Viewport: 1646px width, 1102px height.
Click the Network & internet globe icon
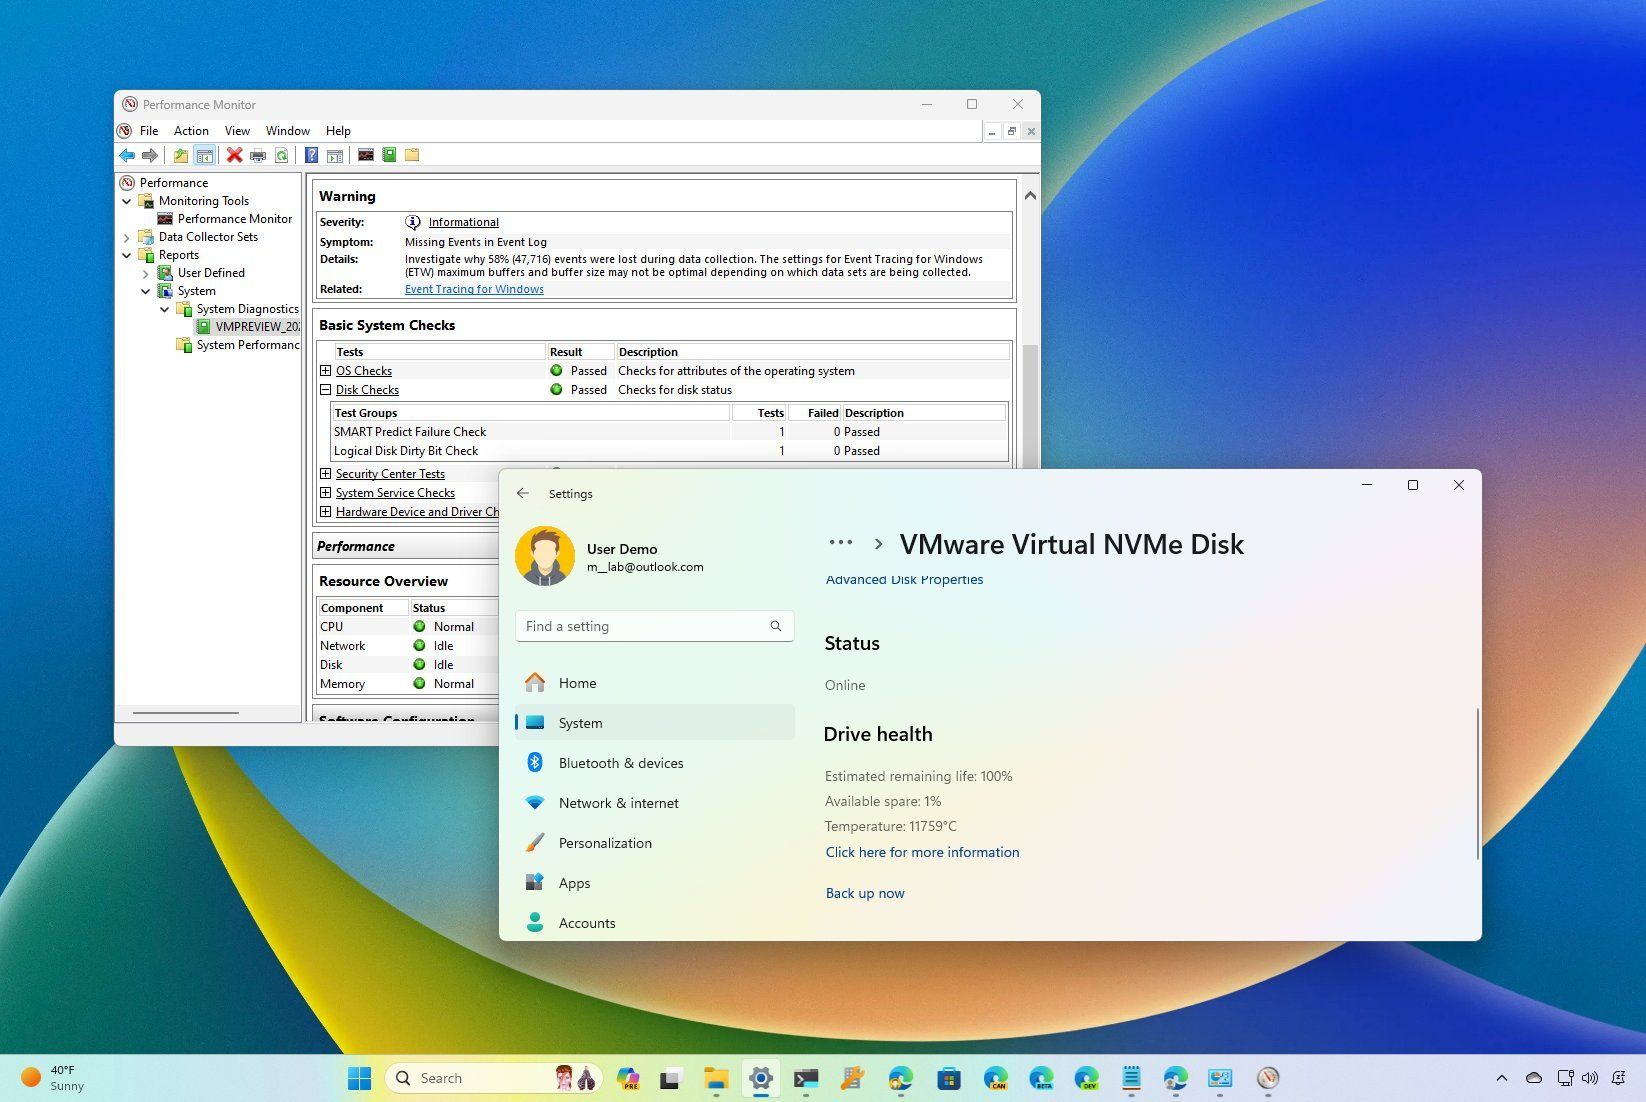[535, 802]
